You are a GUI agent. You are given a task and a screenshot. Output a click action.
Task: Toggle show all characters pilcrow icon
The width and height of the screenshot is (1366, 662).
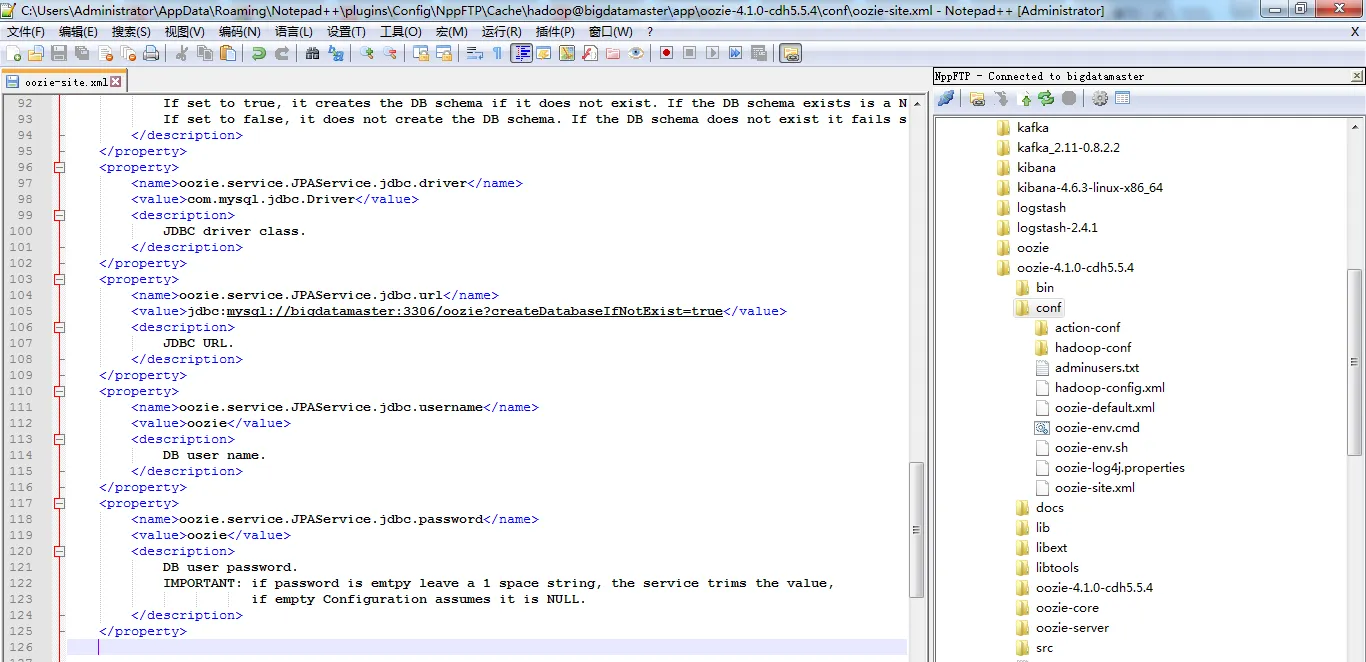pos(497,53)
